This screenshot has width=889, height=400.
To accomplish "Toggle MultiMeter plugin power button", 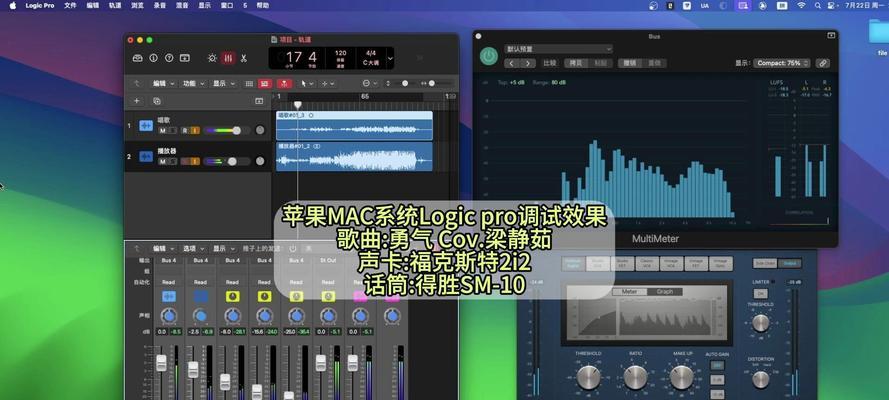I will coord(489,56).
